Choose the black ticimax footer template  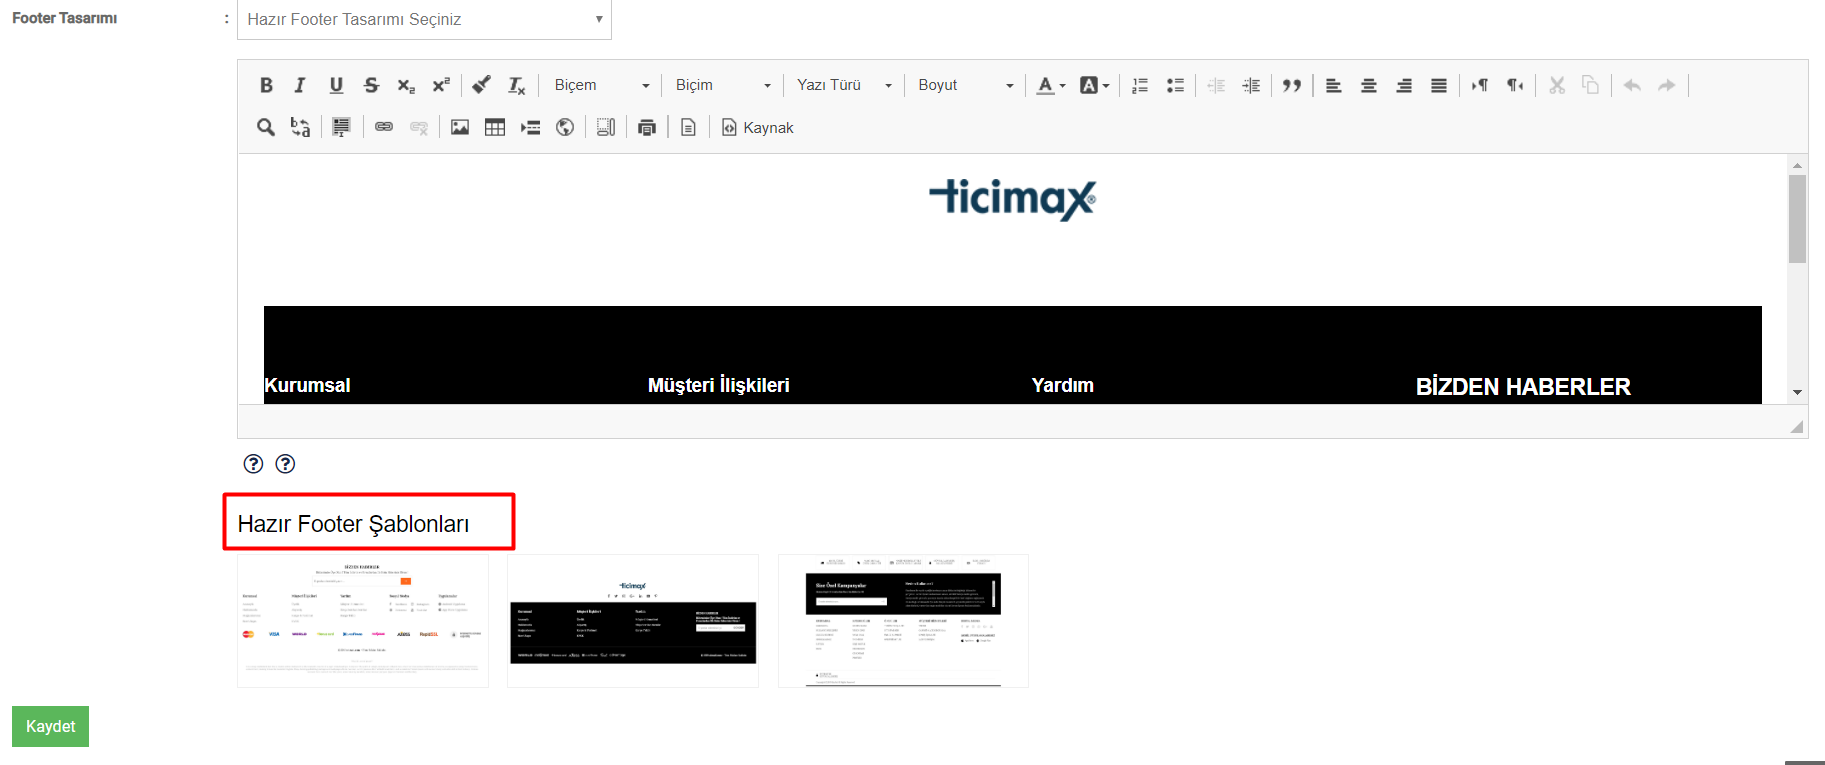(x=633, y=621)
